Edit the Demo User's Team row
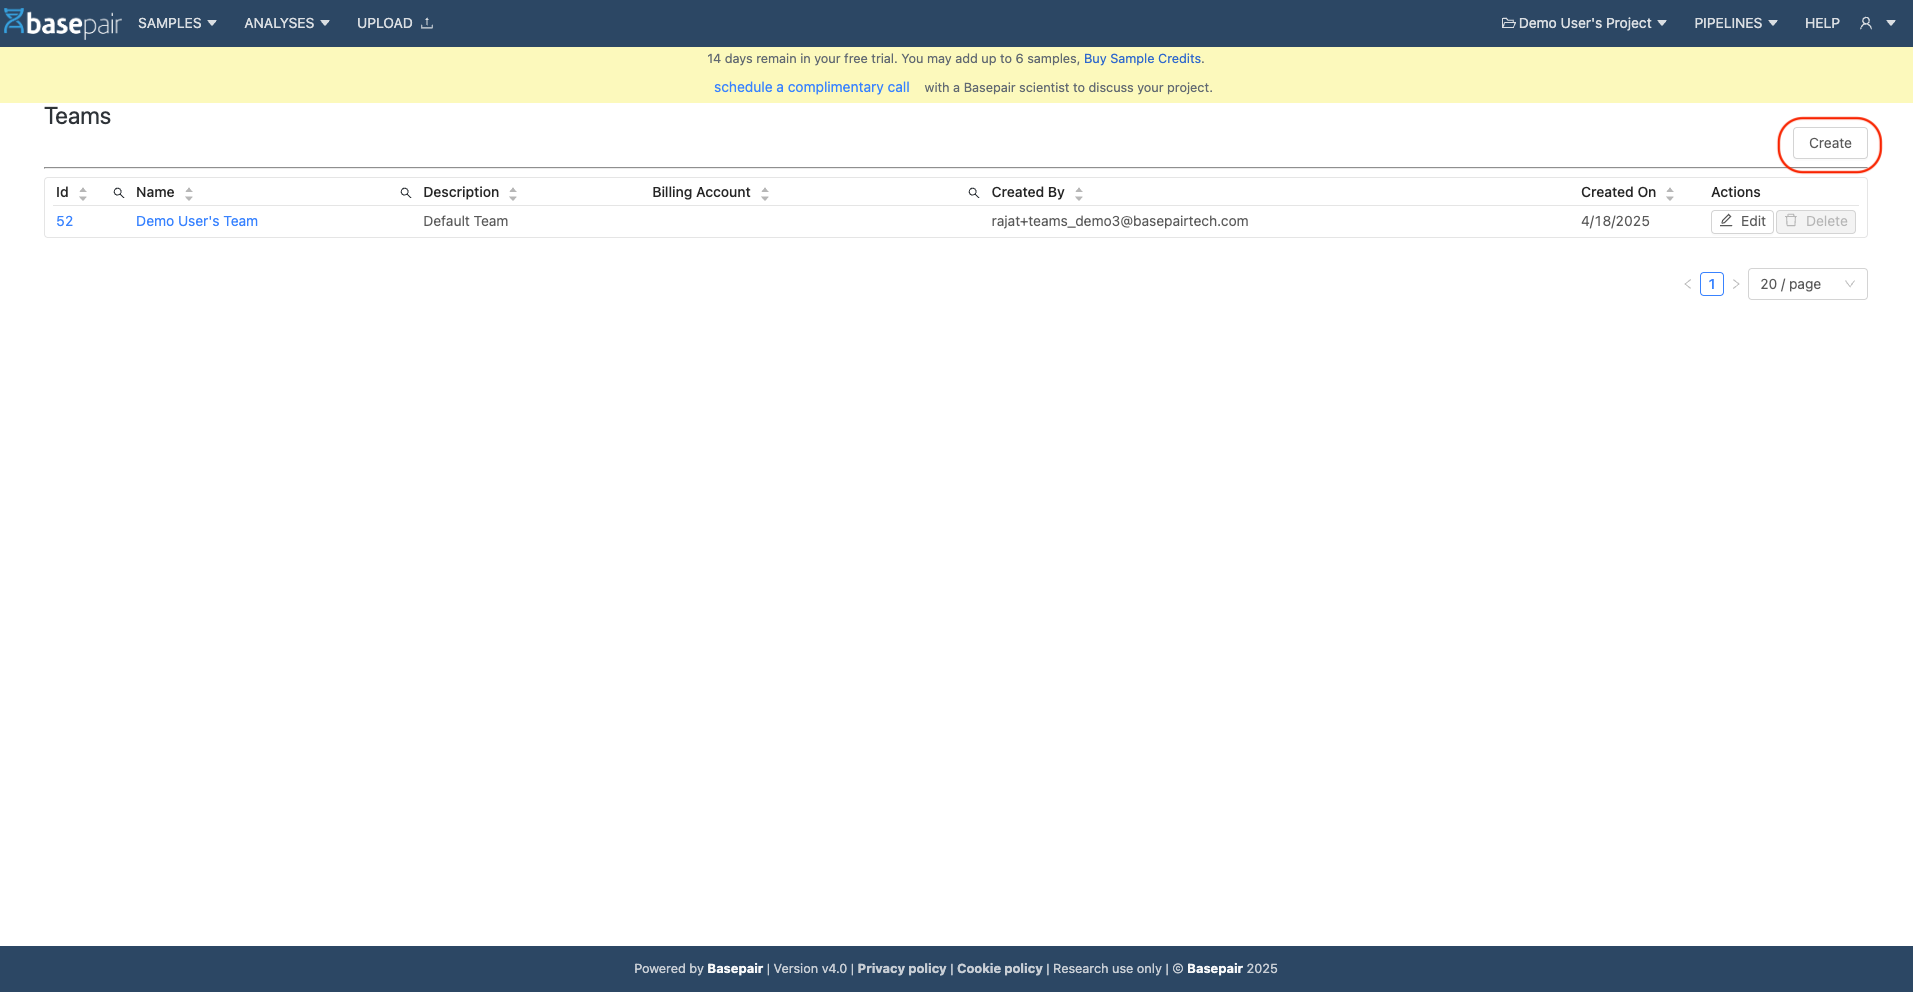The image size is (1913, 992). 1742,221
